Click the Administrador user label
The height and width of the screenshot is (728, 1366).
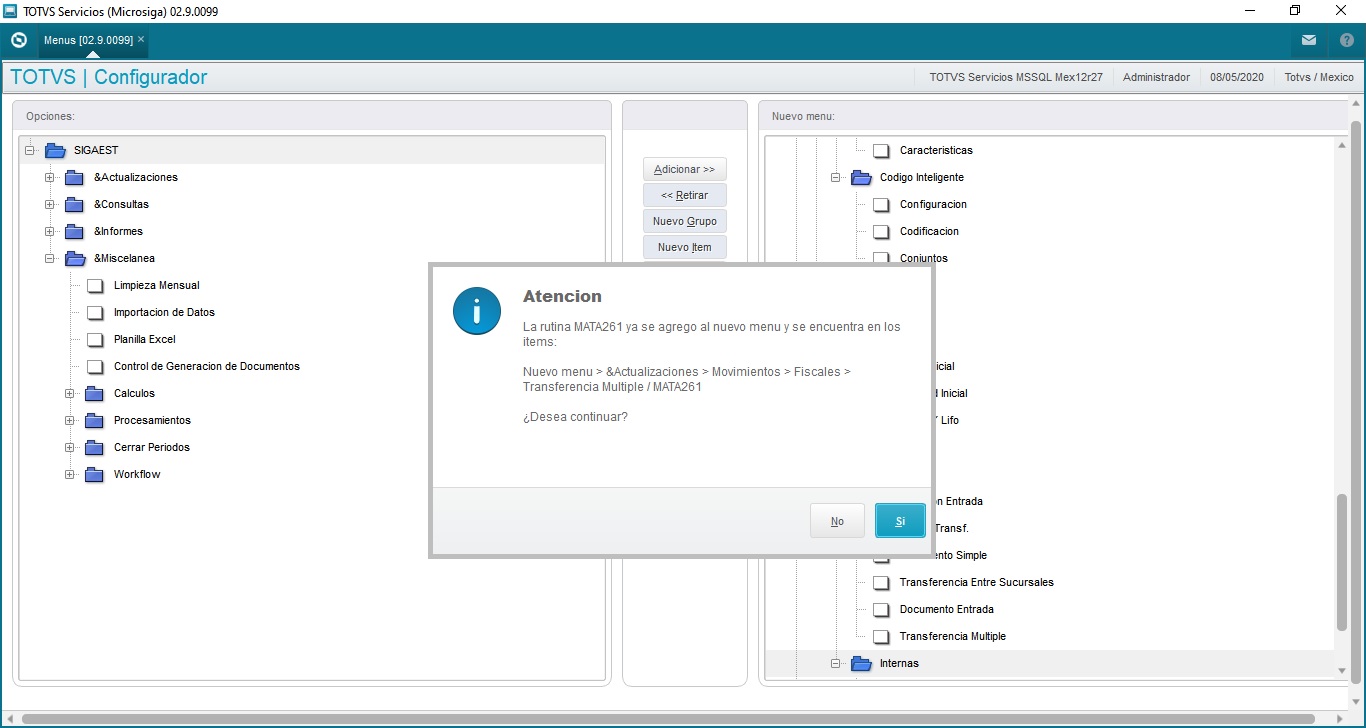point(1156,77)
